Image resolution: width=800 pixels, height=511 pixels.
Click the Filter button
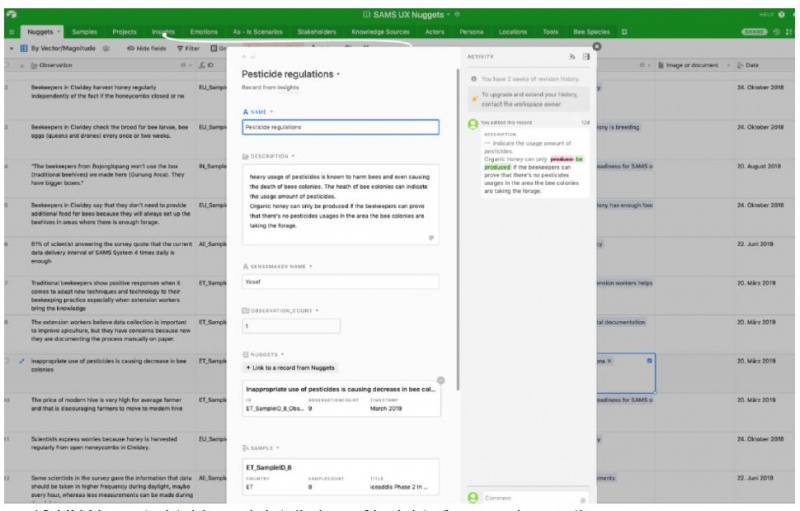(x=188, y=48)
